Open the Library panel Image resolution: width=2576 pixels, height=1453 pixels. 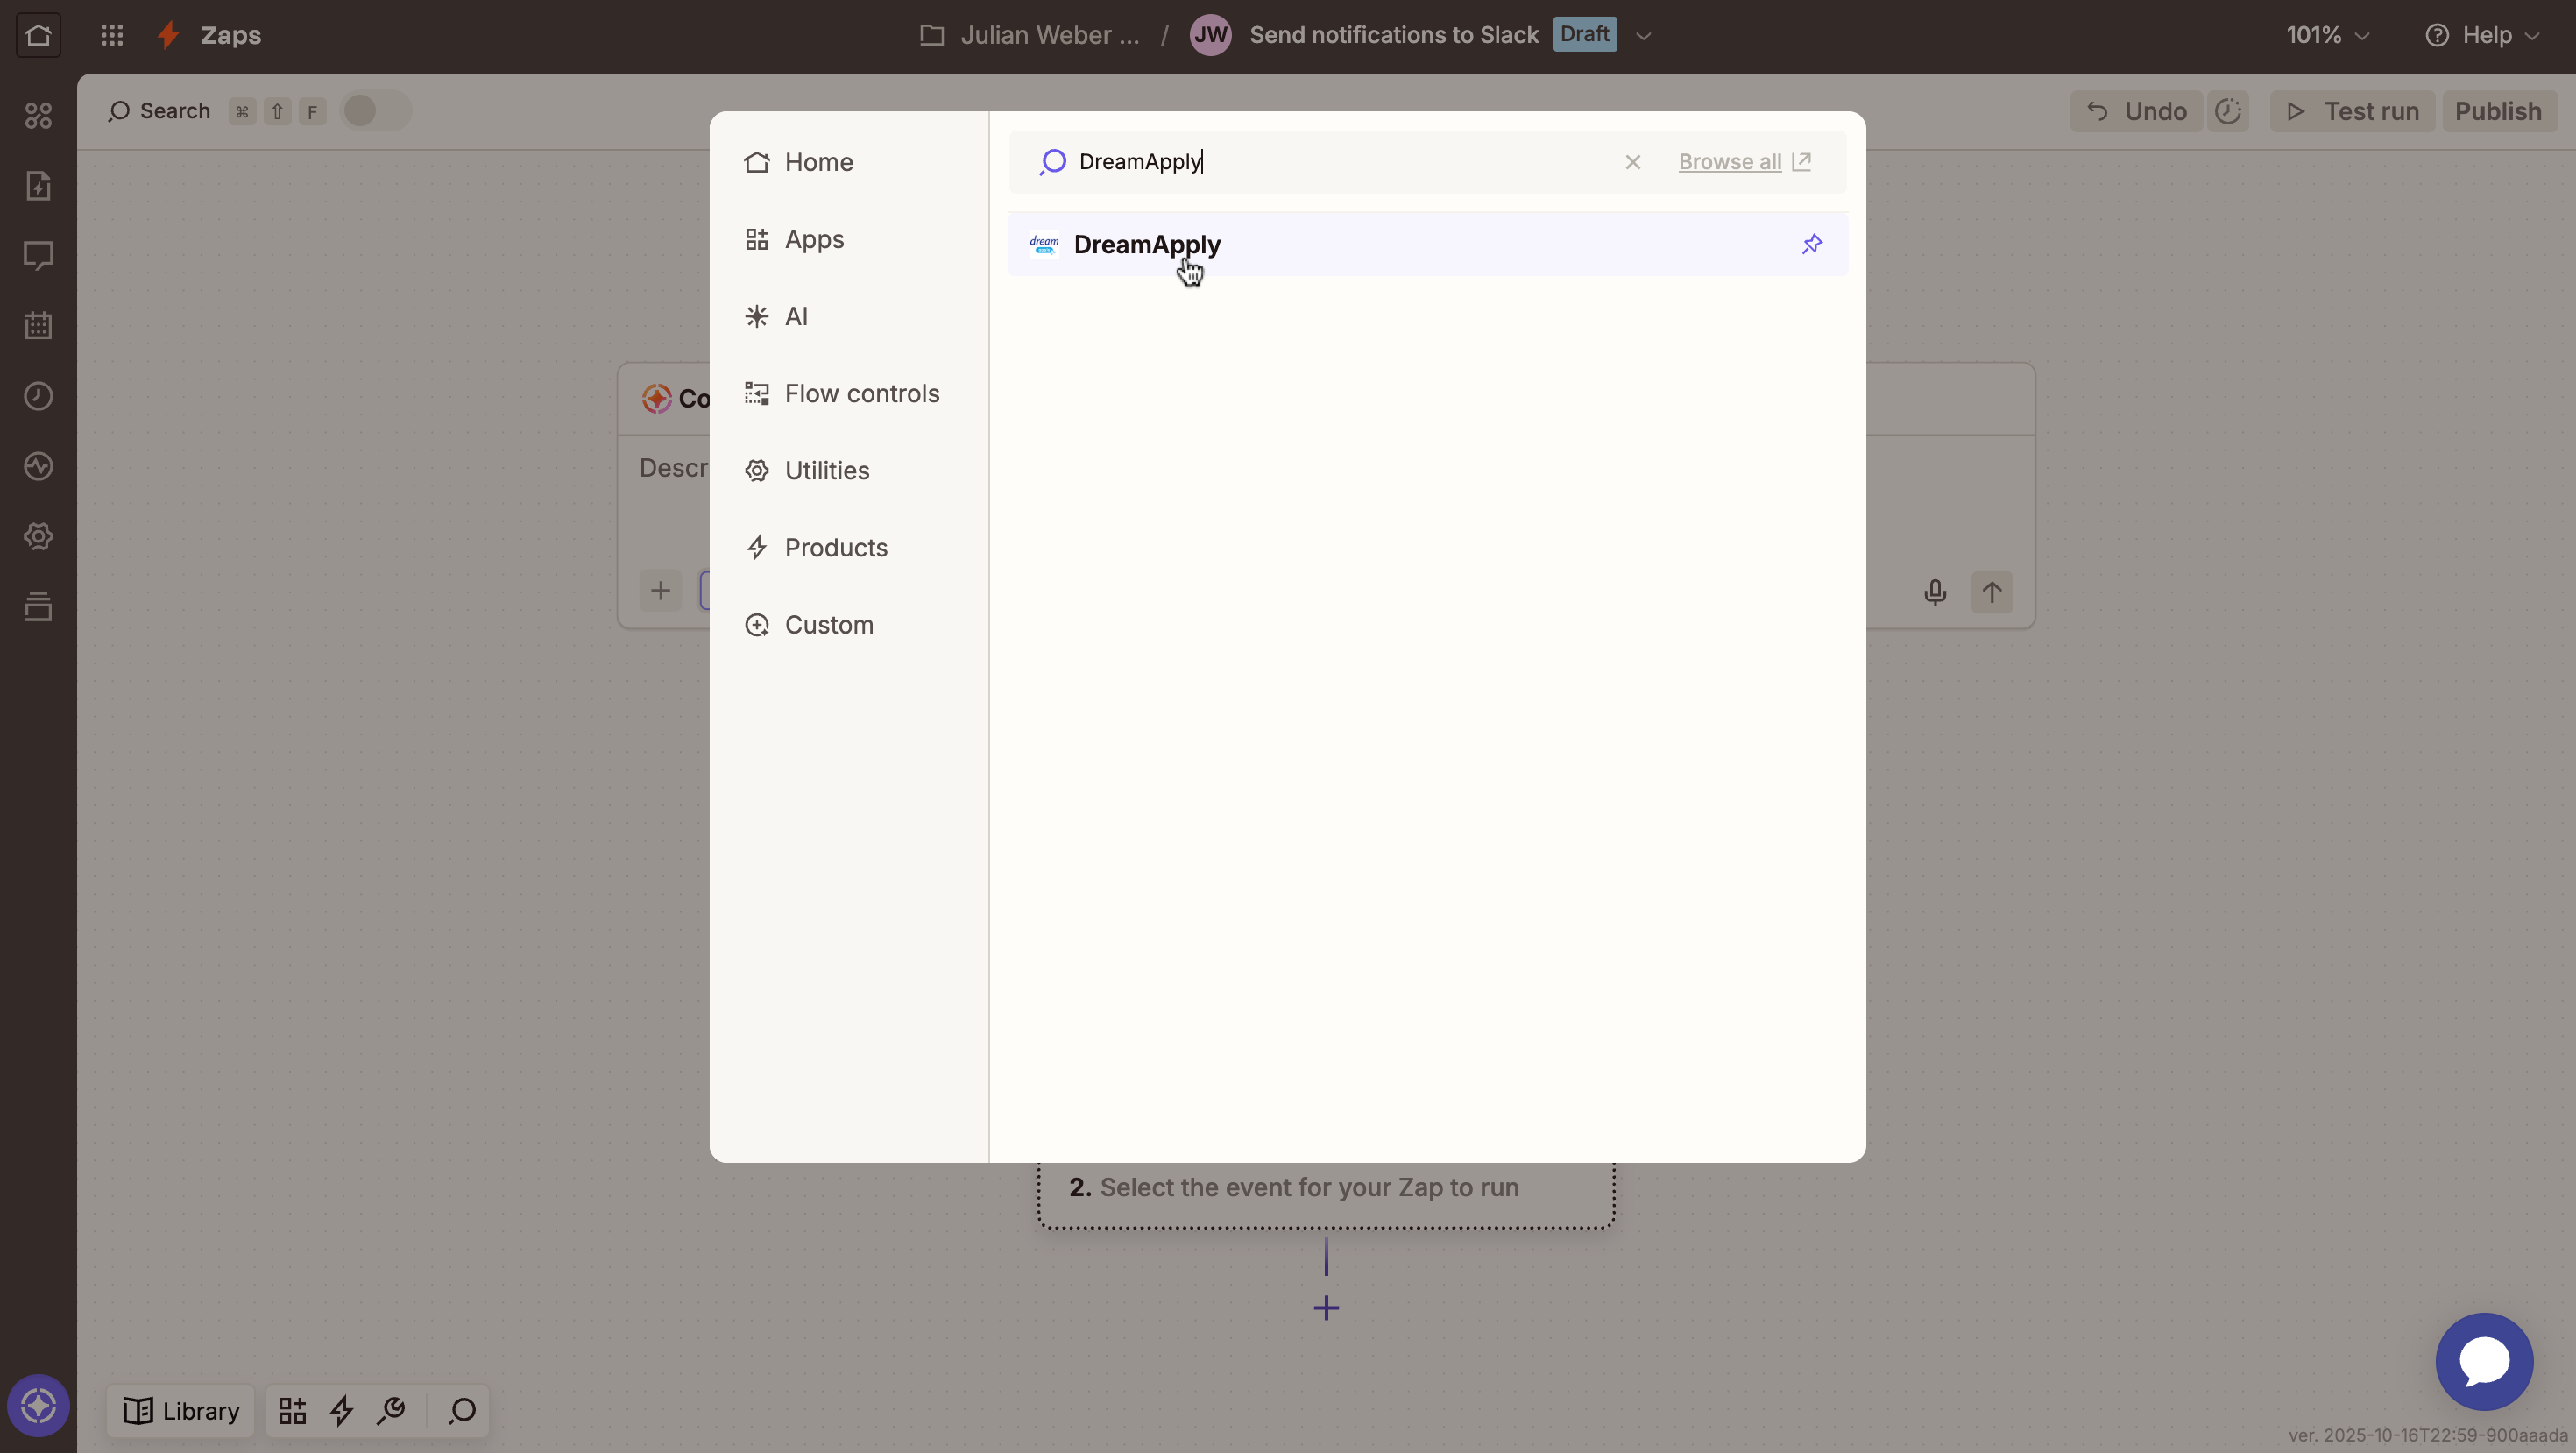180,1410
